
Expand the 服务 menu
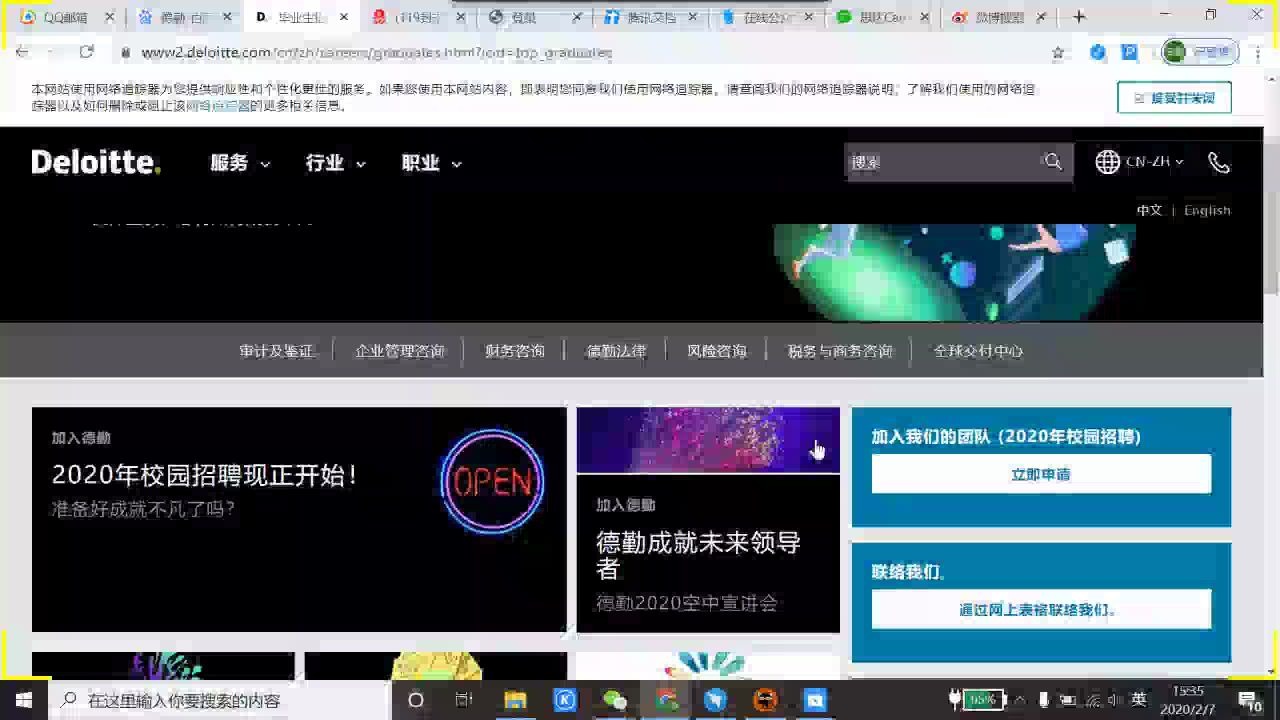click(240, 163)
